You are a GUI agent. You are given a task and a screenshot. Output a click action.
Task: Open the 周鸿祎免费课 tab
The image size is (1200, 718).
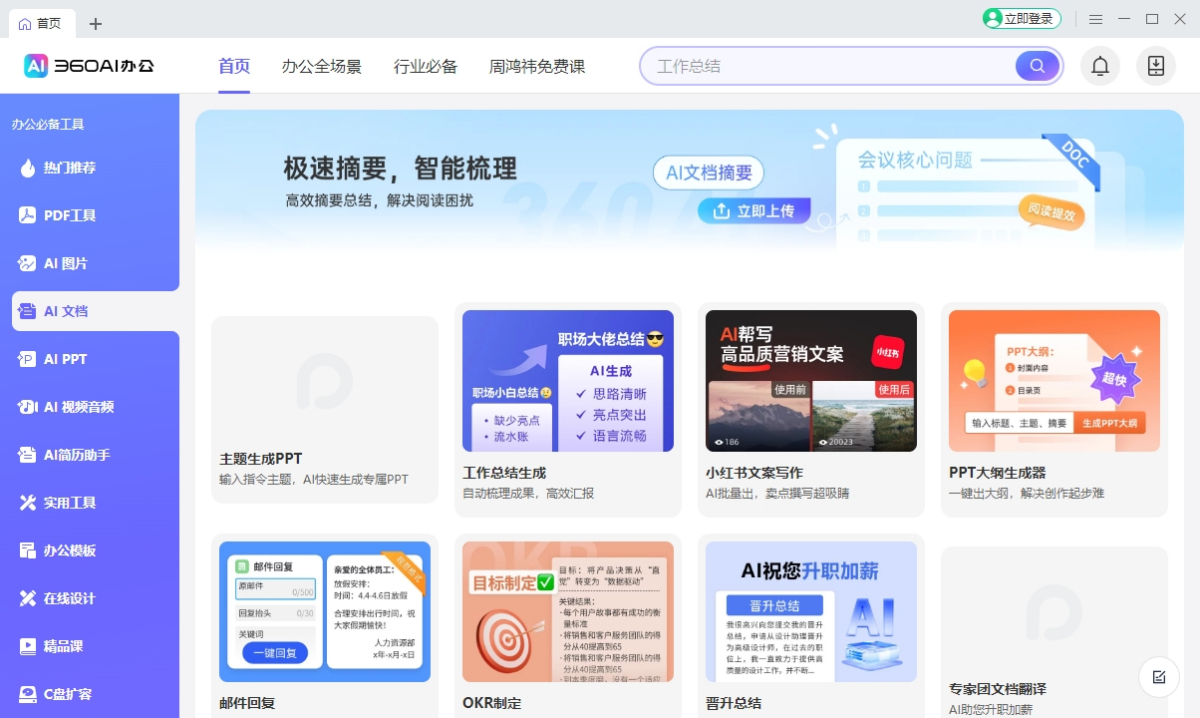tap(537, 66)
